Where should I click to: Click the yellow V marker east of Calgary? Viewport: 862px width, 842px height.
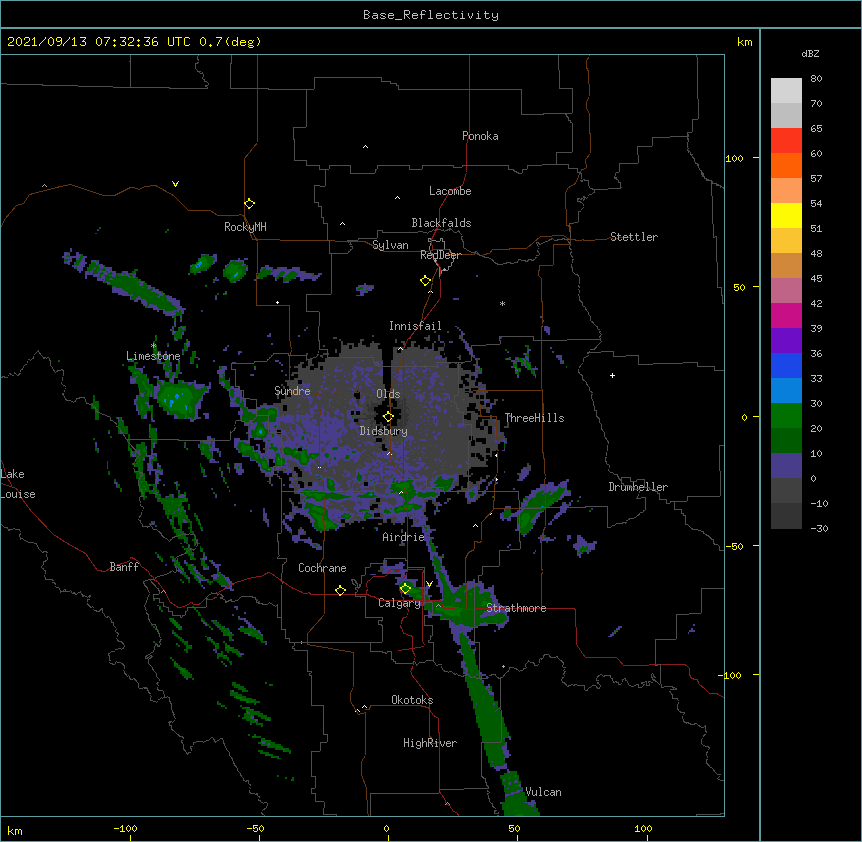click(x=429, y=584)
